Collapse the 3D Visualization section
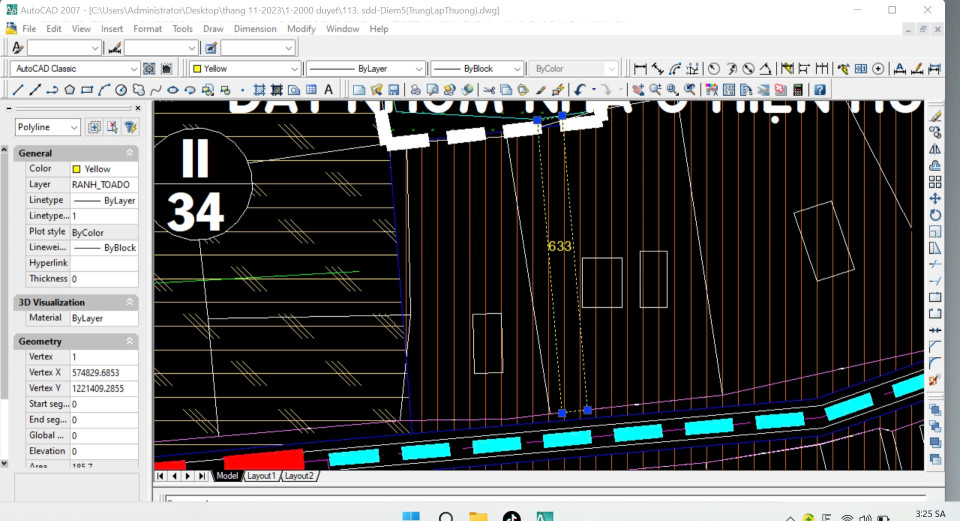 130,302
